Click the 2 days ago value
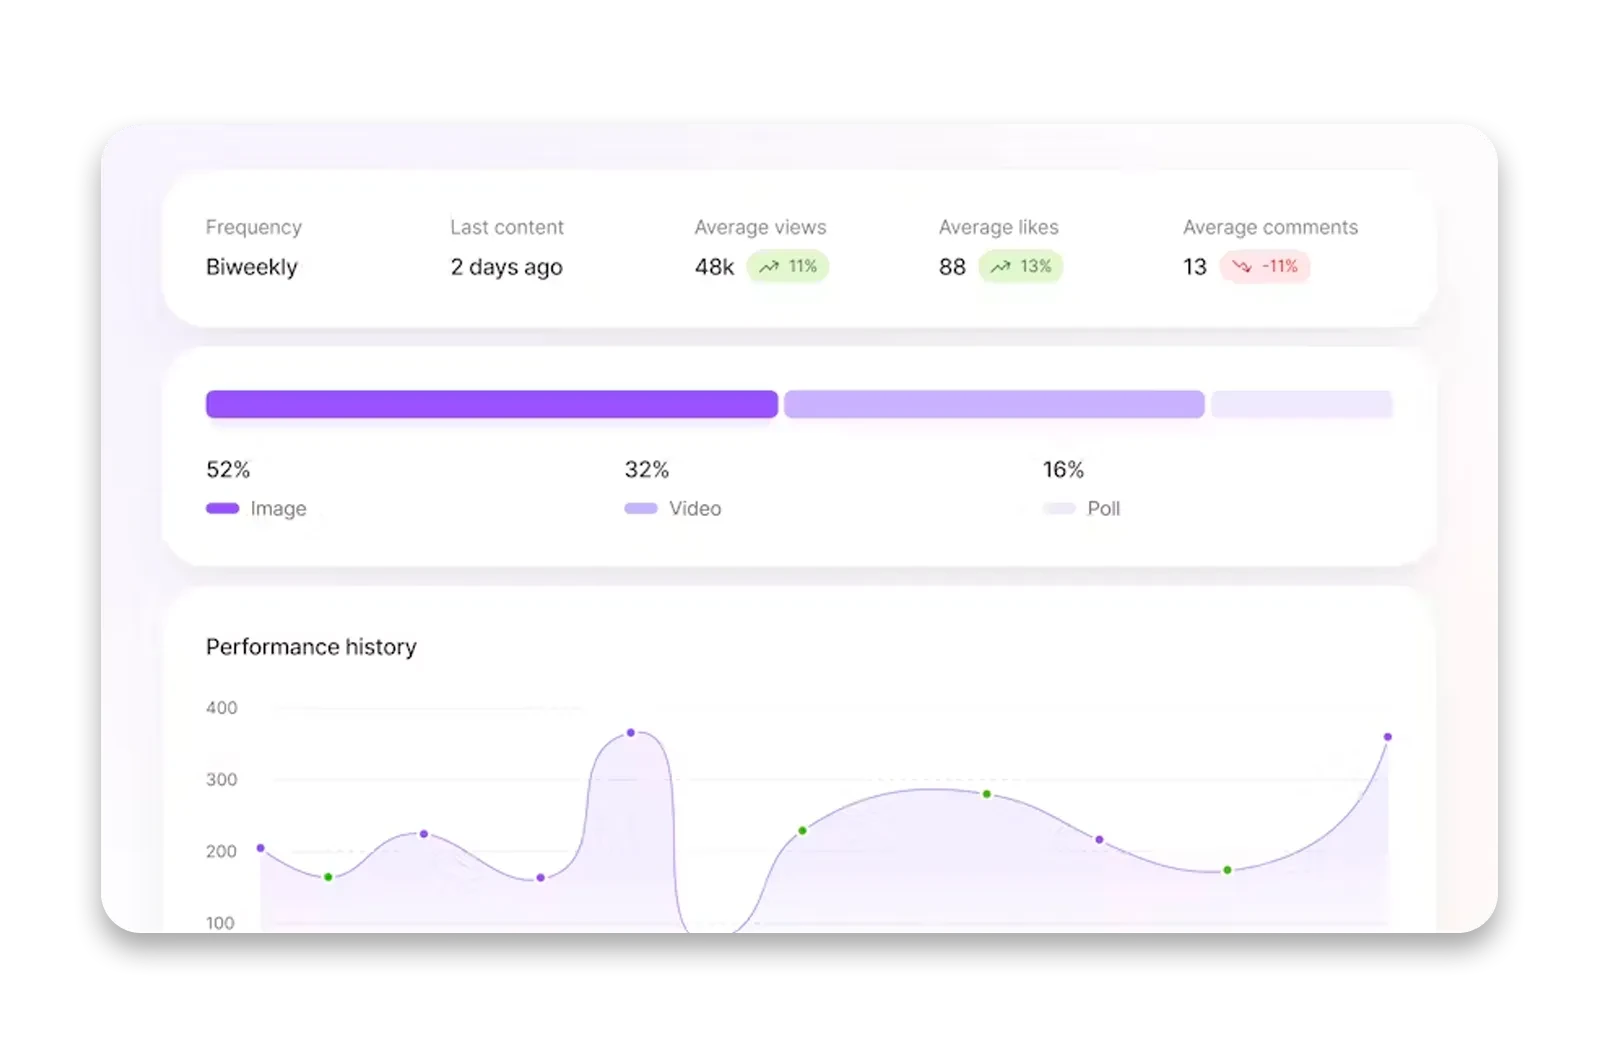The image size is (1601, 1057). click(x=506, y=267)
